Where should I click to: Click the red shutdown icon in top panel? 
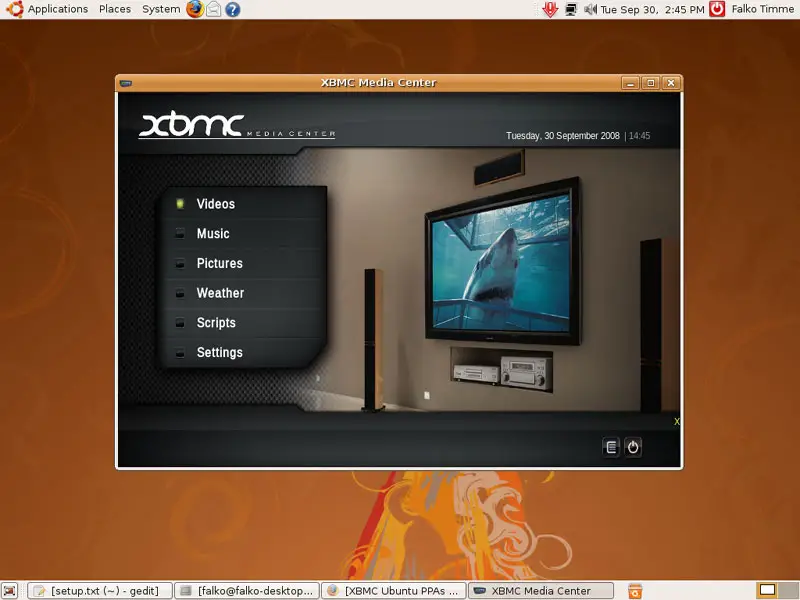tap(717, 9)
